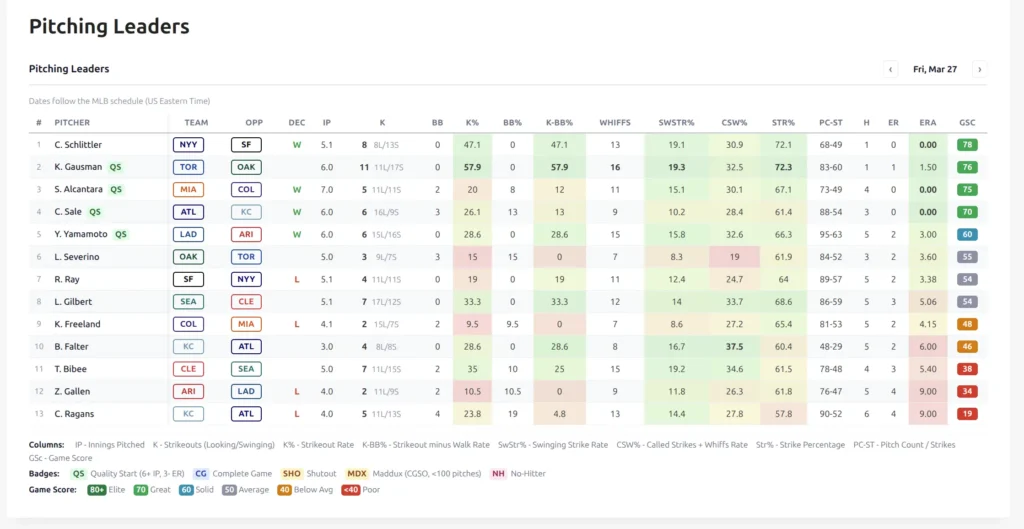This screenshot has width=1024, height=529.
Task: Select pitcher S. Alcantara
Action: (x=78, y=189)
